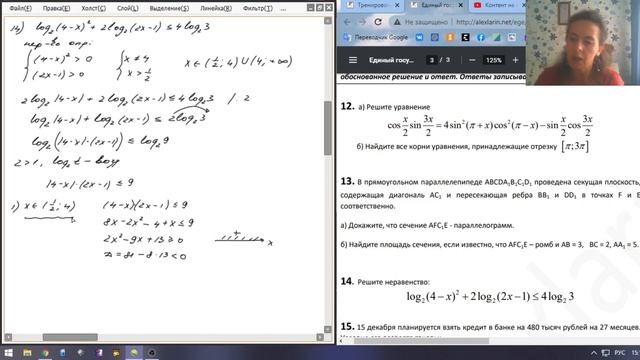Open the Файл menu in drawing app
This screenshot has width=640, height=360.
pos(20,8)
